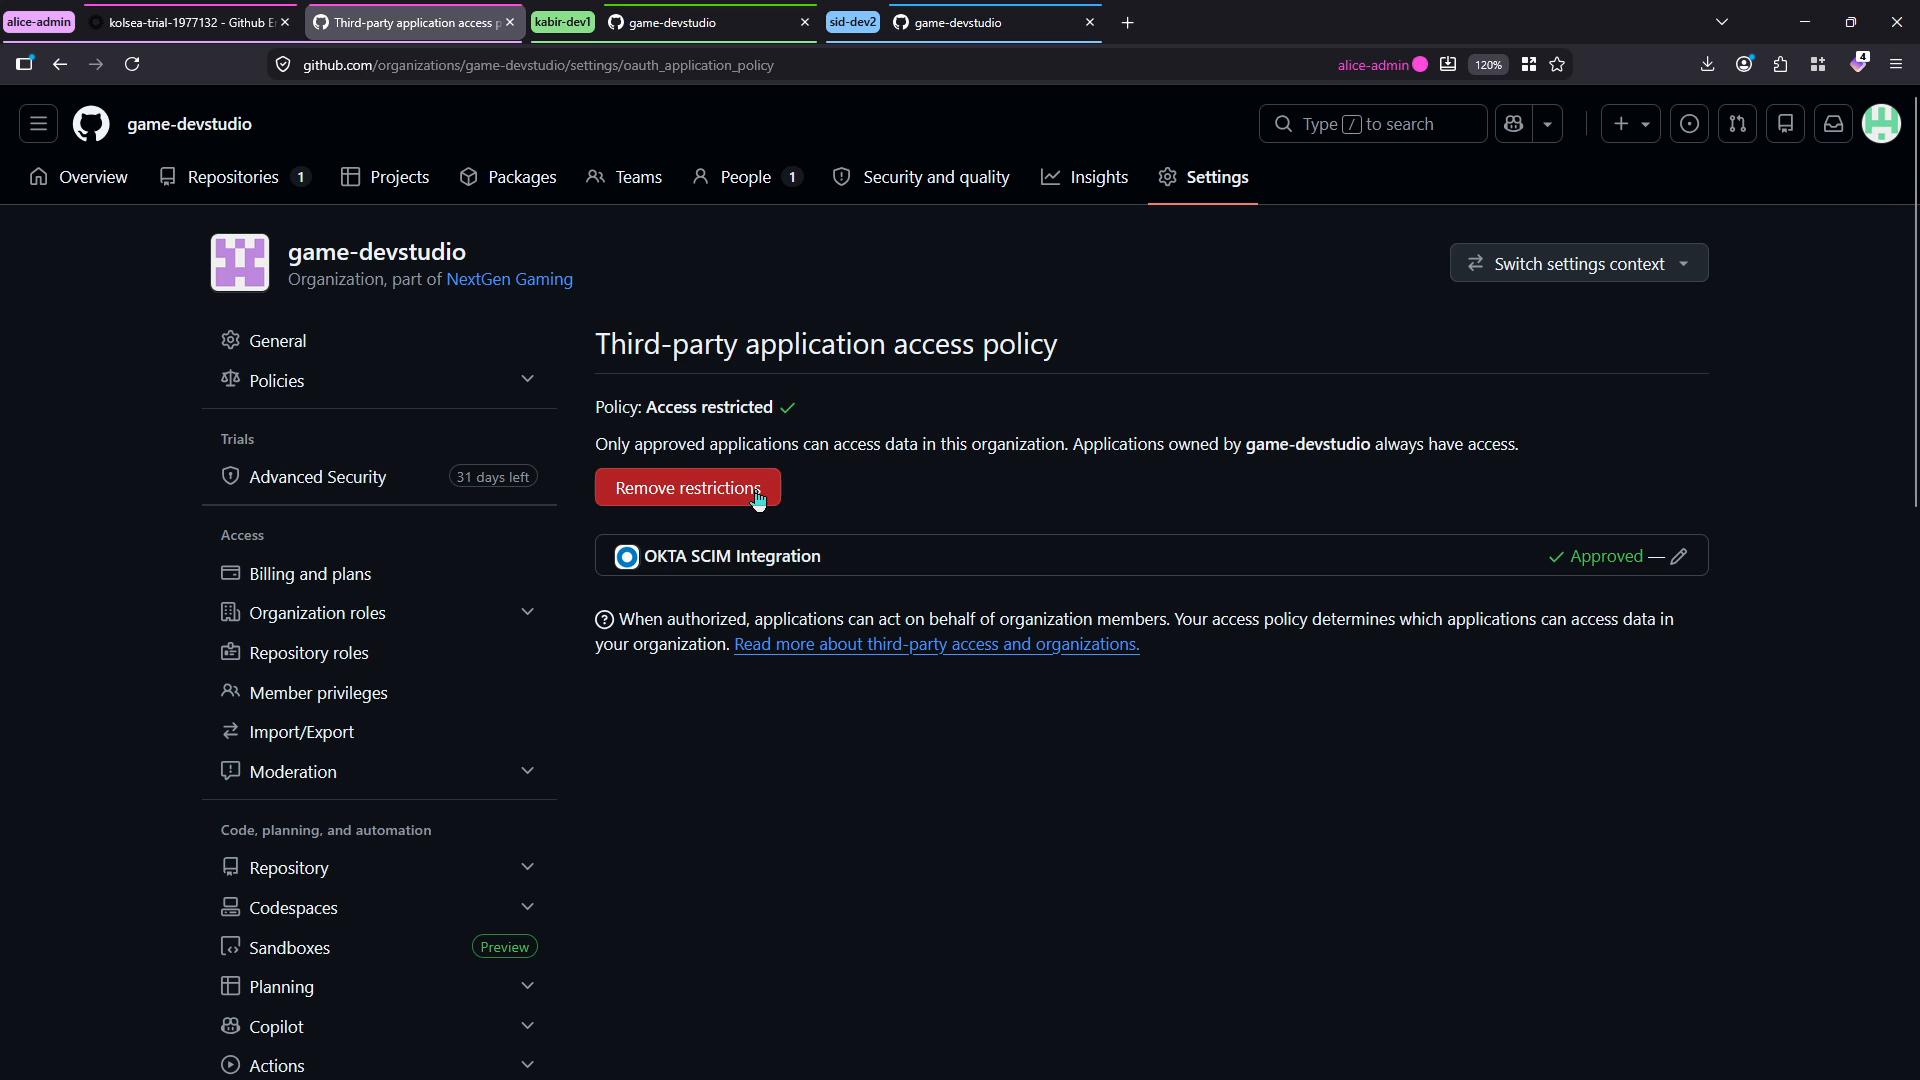This screenshot has width=1920, height=1080.
Task: Switch to the Repositories tab
Action: click(x=234, y=177)
